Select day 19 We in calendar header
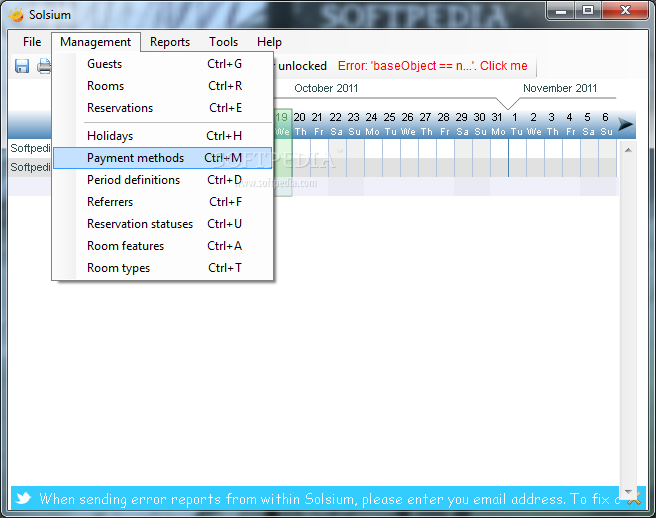 (282, 124)
